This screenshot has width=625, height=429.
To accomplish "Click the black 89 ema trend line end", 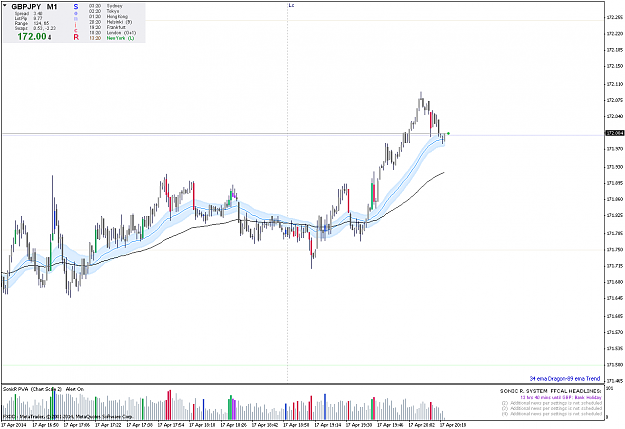I will pos(443,173).
